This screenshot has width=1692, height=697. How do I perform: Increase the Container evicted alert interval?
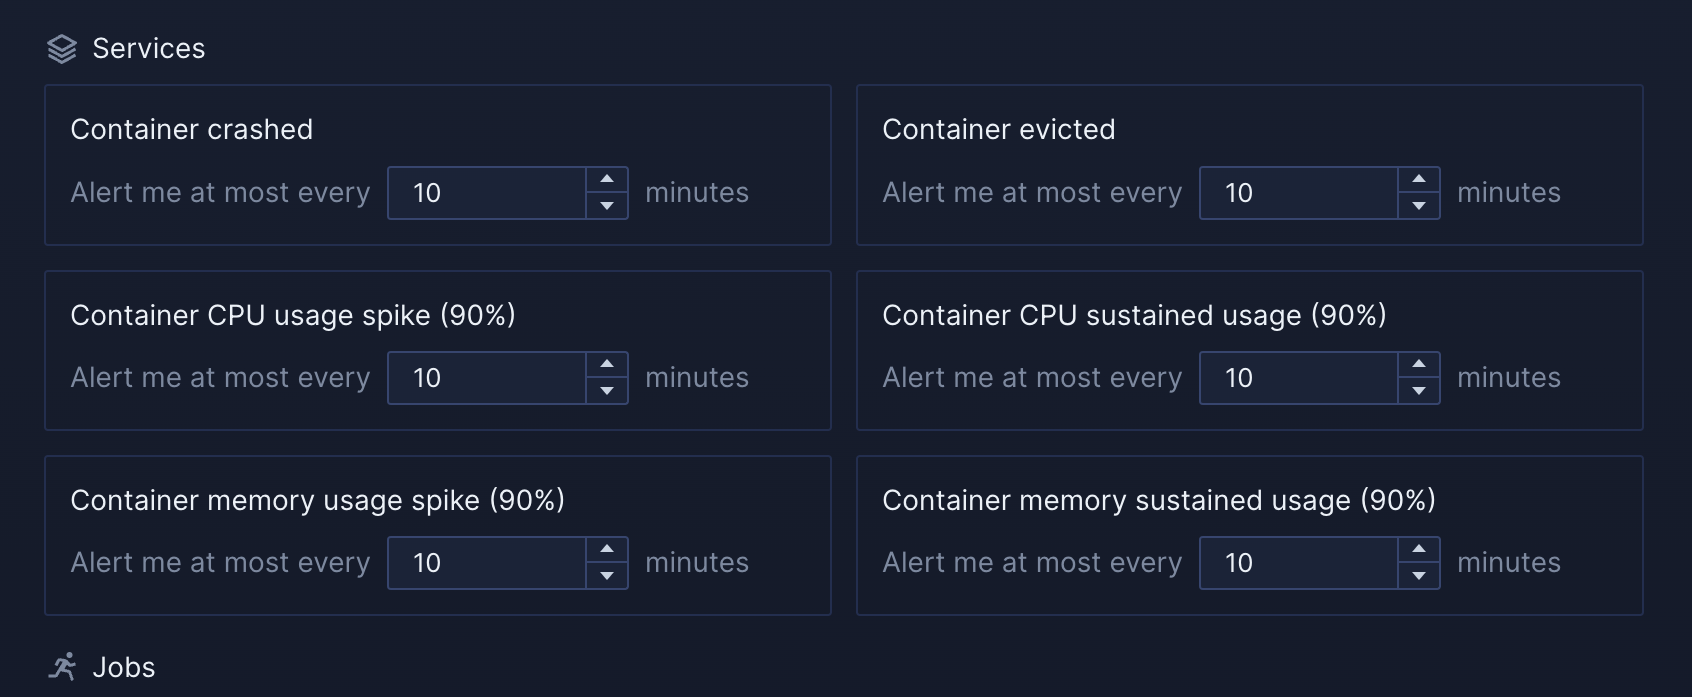tap(1419, 181)
